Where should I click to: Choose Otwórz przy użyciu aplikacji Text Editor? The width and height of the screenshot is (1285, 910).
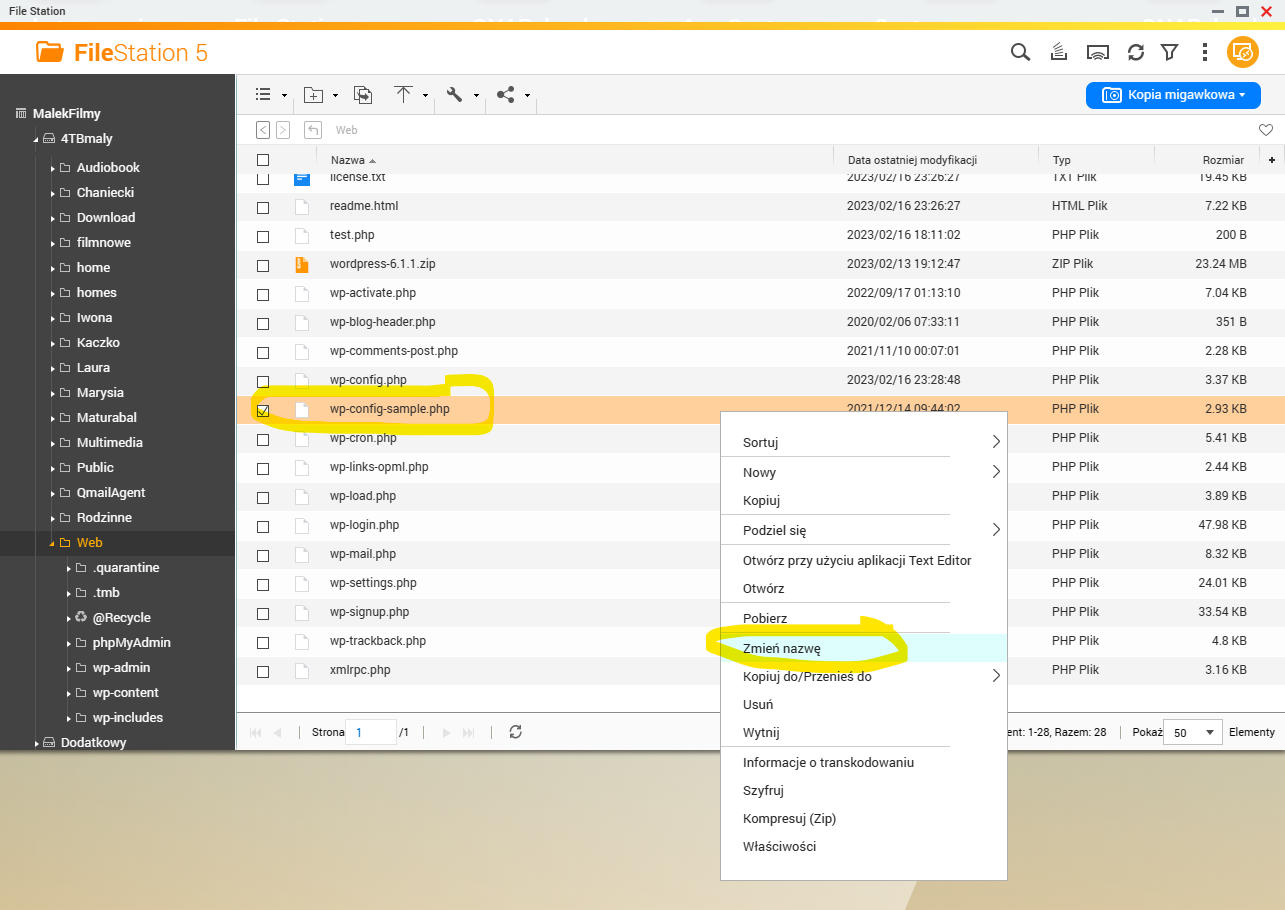857,560
